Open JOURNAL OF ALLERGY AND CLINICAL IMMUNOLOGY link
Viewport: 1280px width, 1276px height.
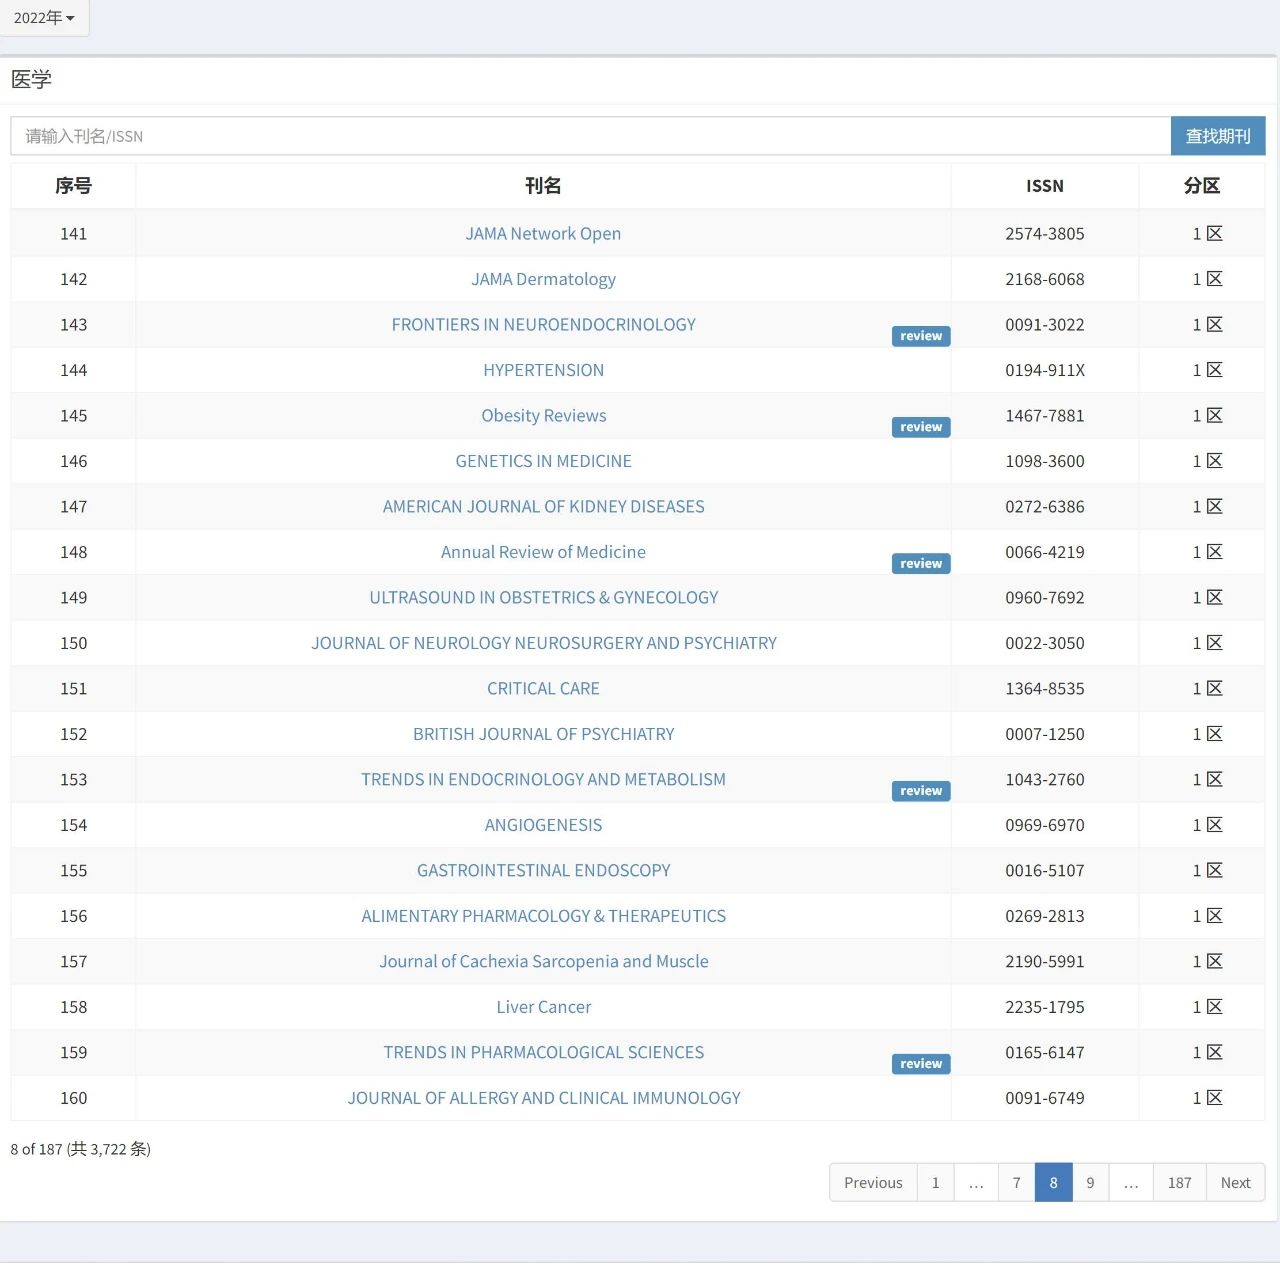543,1098
